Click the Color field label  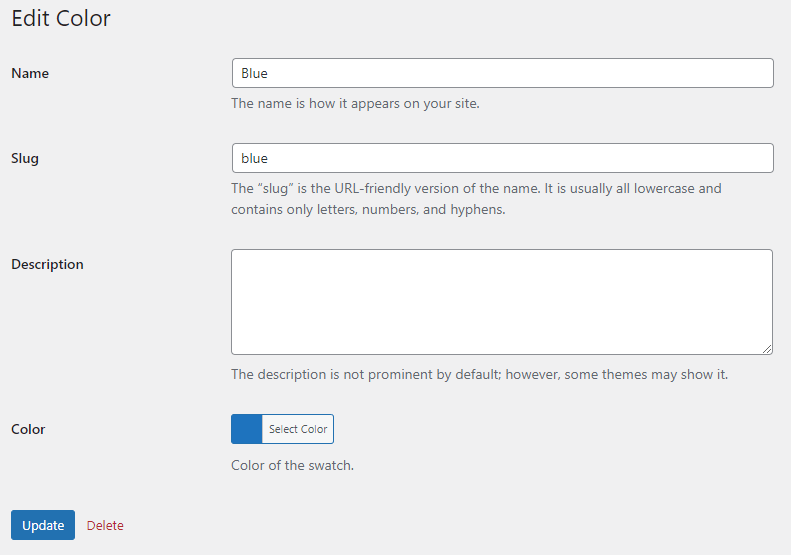point(28,429)
